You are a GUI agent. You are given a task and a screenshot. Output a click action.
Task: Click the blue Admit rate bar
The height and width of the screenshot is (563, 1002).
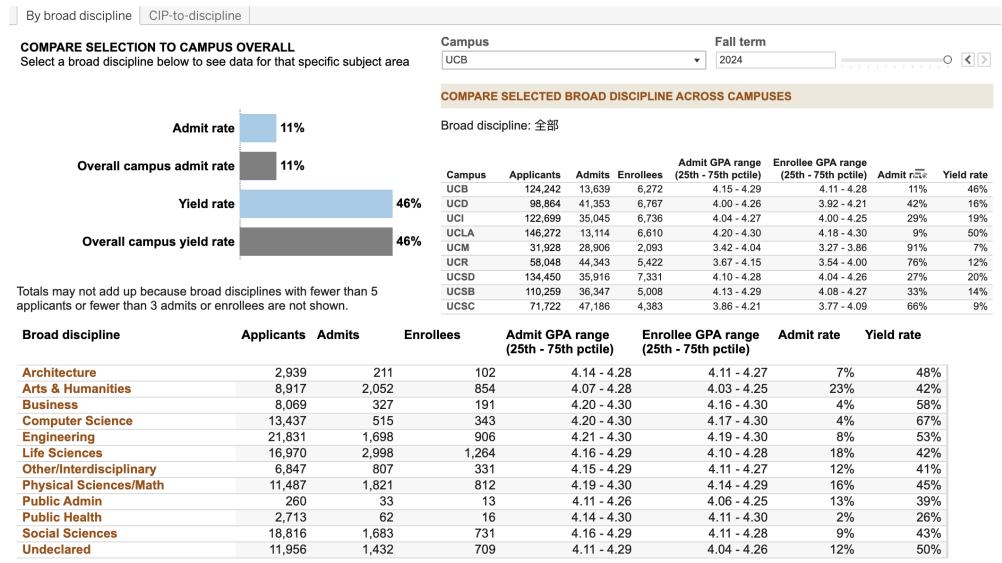[257, 128]
